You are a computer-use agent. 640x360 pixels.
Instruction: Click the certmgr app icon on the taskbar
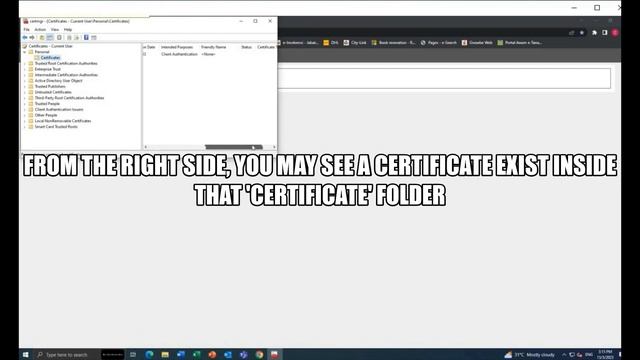pos(275,355)
